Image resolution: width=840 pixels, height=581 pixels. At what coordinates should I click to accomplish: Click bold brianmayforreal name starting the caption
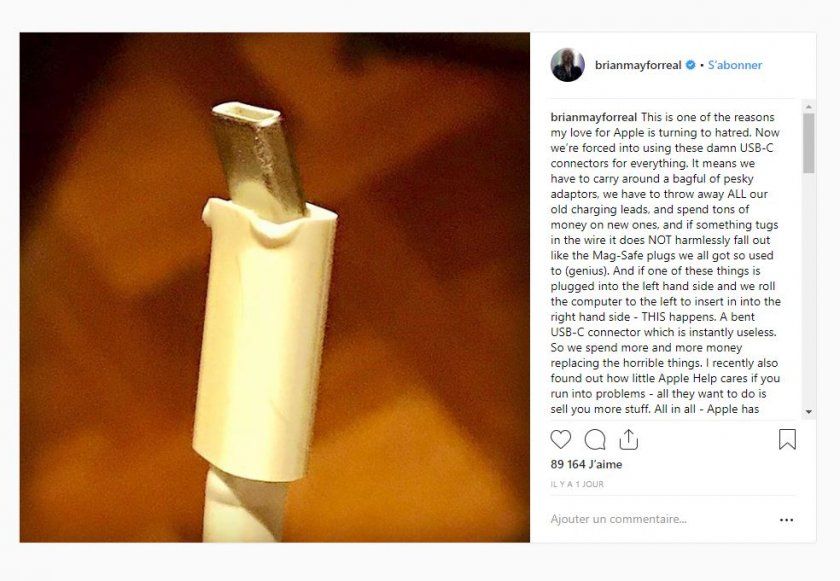[x=594, y=117]
